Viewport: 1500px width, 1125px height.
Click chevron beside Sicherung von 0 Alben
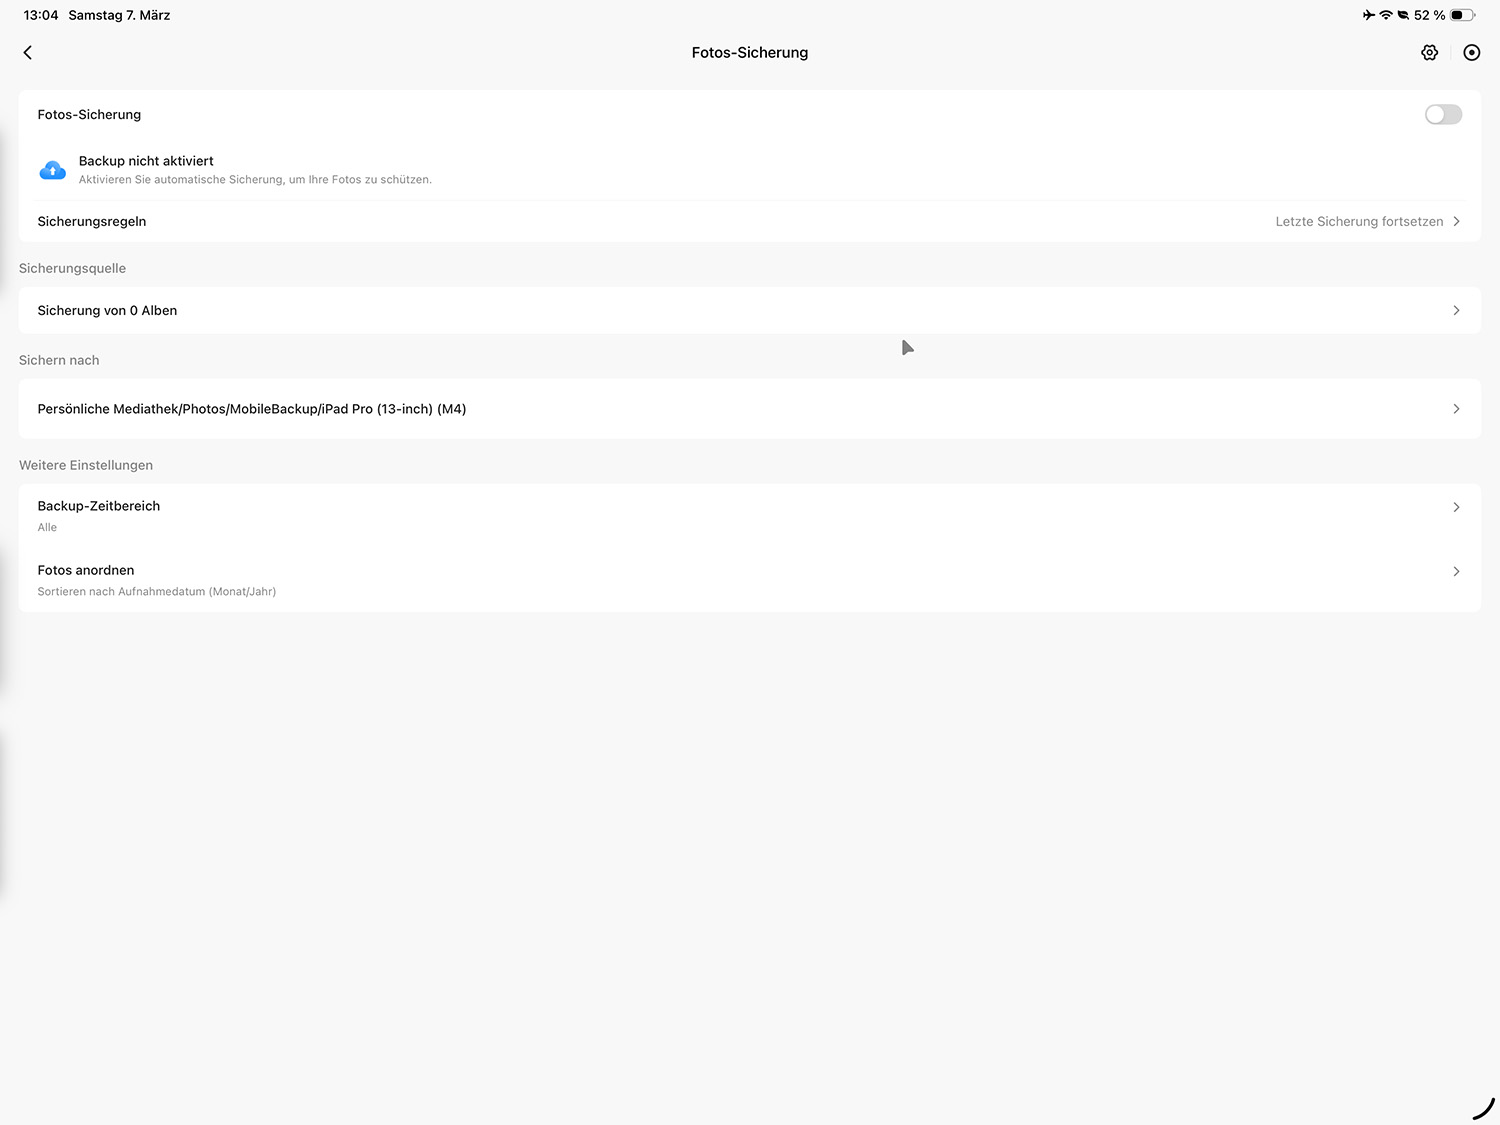[x=1456, y=311]
